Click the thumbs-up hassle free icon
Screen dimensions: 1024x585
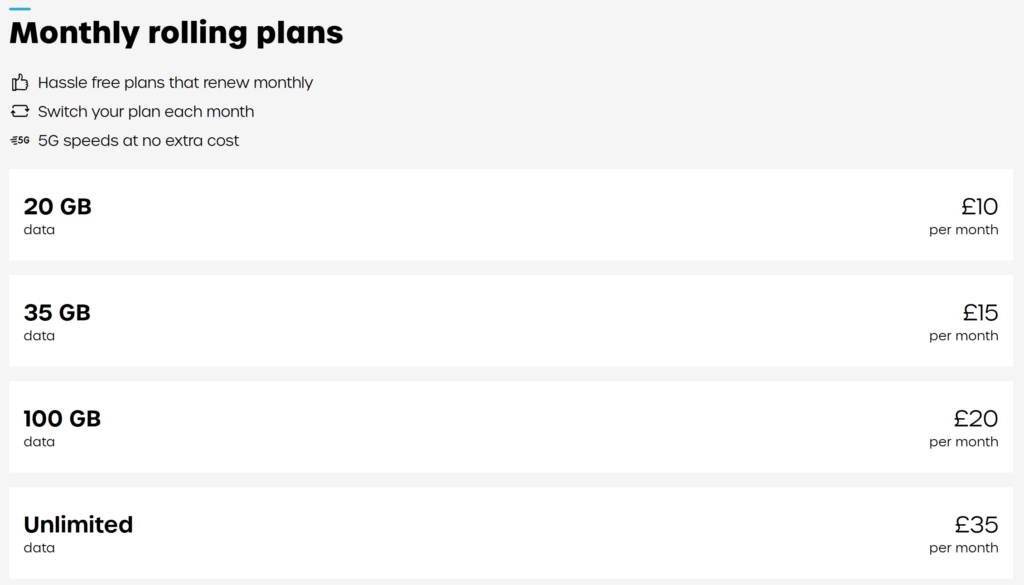[x=20, y=82]
